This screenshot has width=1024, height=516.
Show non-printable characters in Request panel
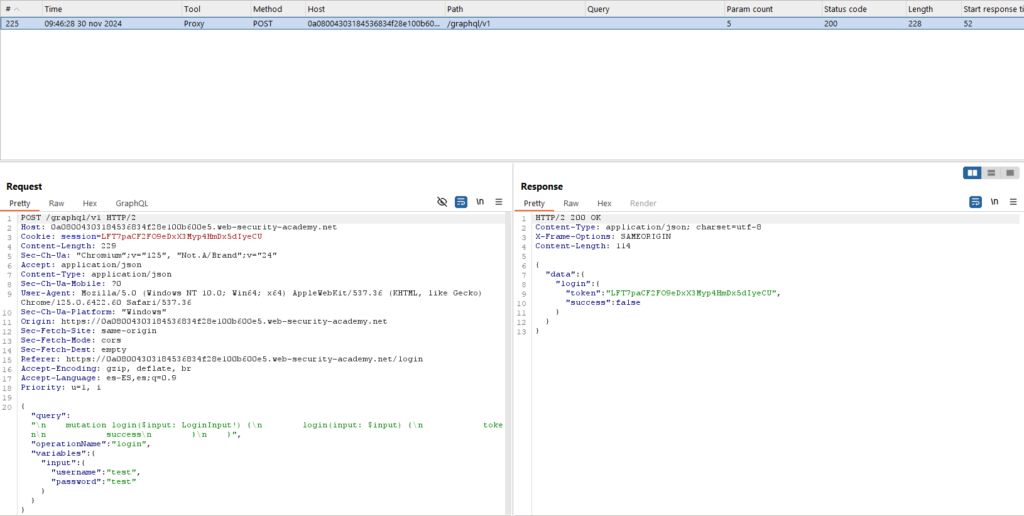tap(480, 202)
